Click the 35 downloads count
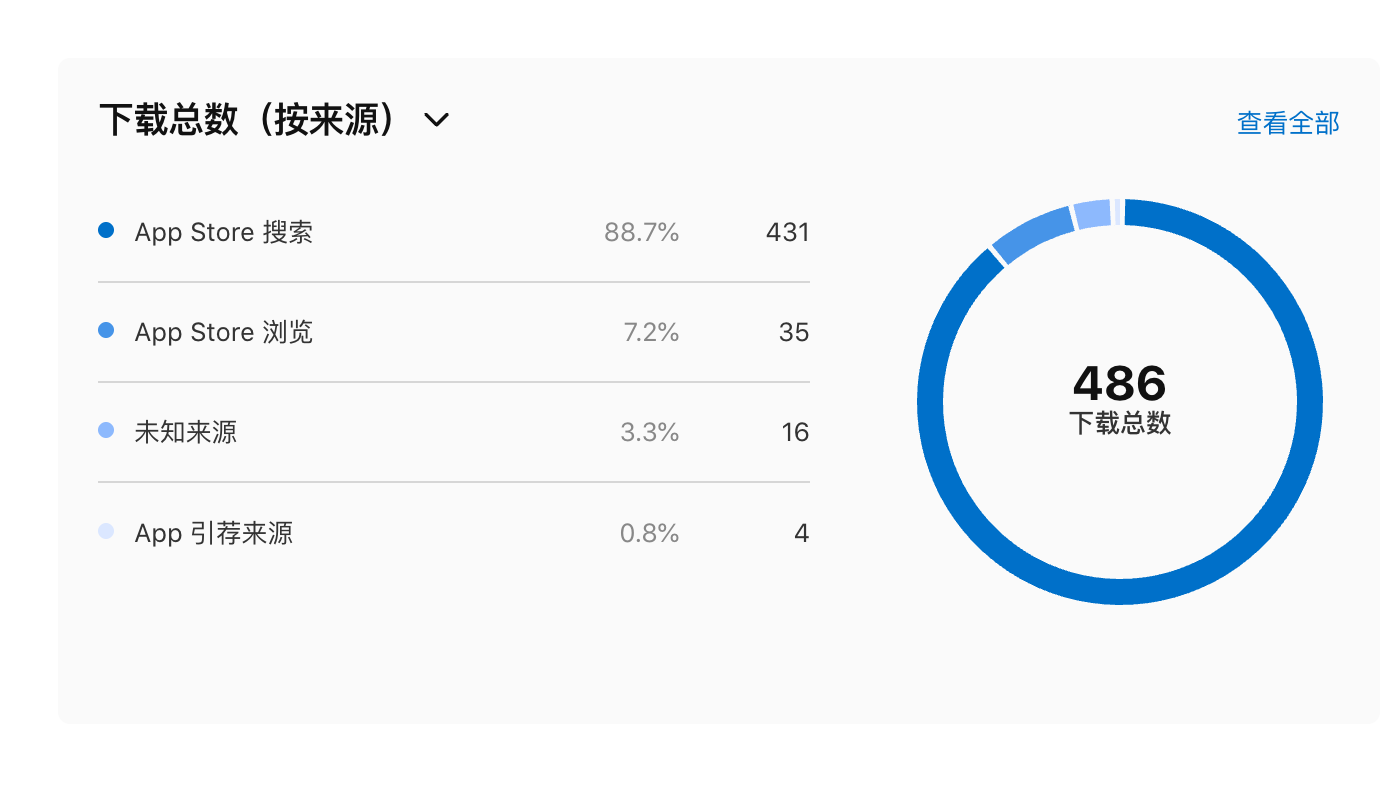 pyautogui.click(x=794, y=332)
